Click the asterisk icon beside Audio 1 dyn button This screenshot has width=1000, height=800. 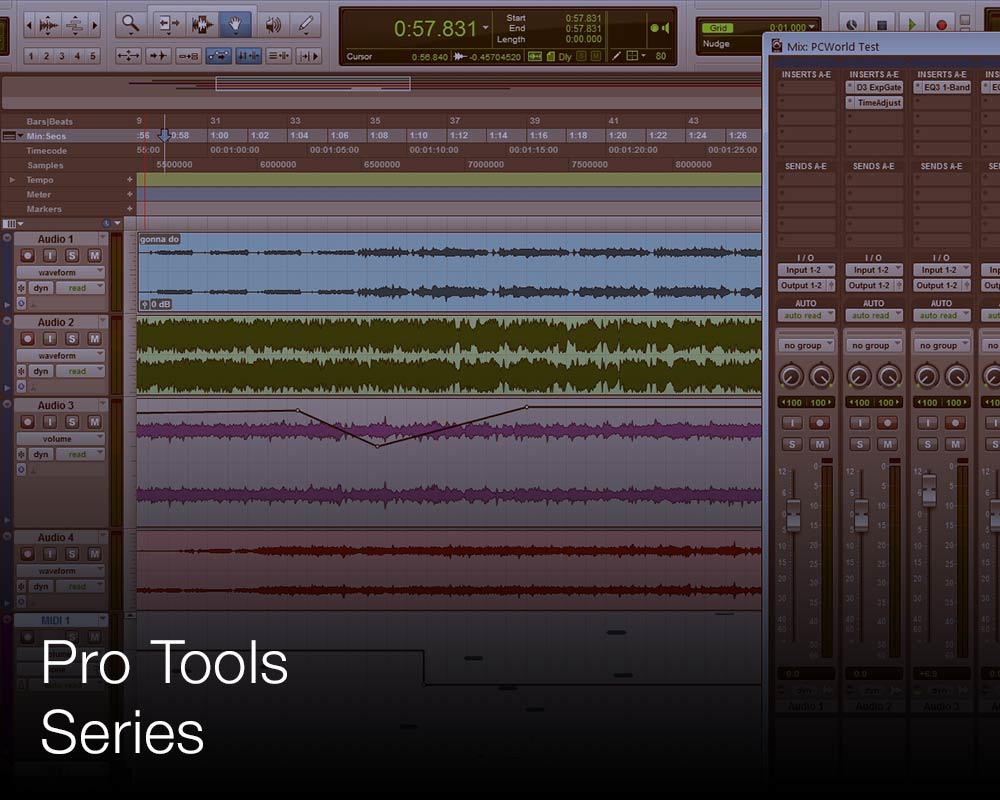pos(21,288)
